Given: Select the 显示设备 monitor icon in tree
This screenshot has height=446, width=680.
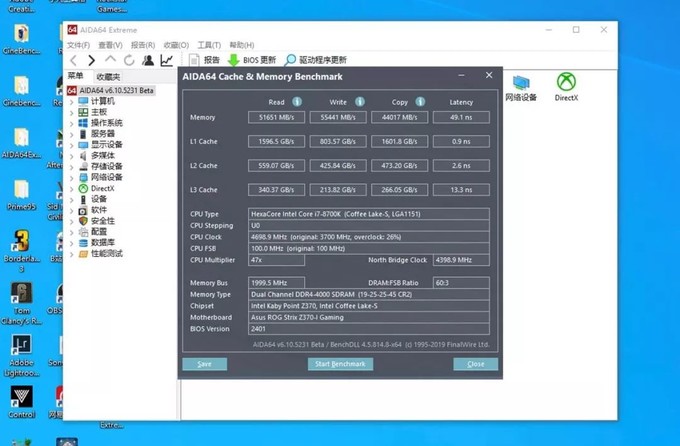Looking at the screenshot, I should click(x=83, y=144).
